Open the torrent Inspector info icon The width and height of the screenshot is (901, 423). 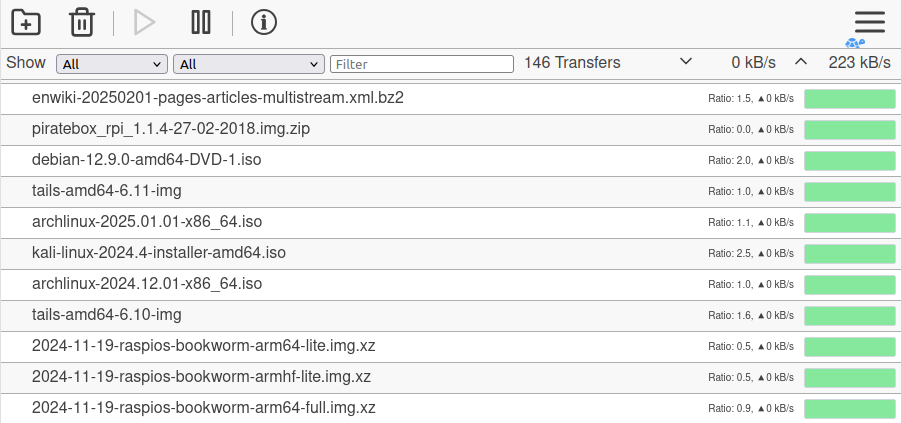pyautogui.click(x=264, y=22)
